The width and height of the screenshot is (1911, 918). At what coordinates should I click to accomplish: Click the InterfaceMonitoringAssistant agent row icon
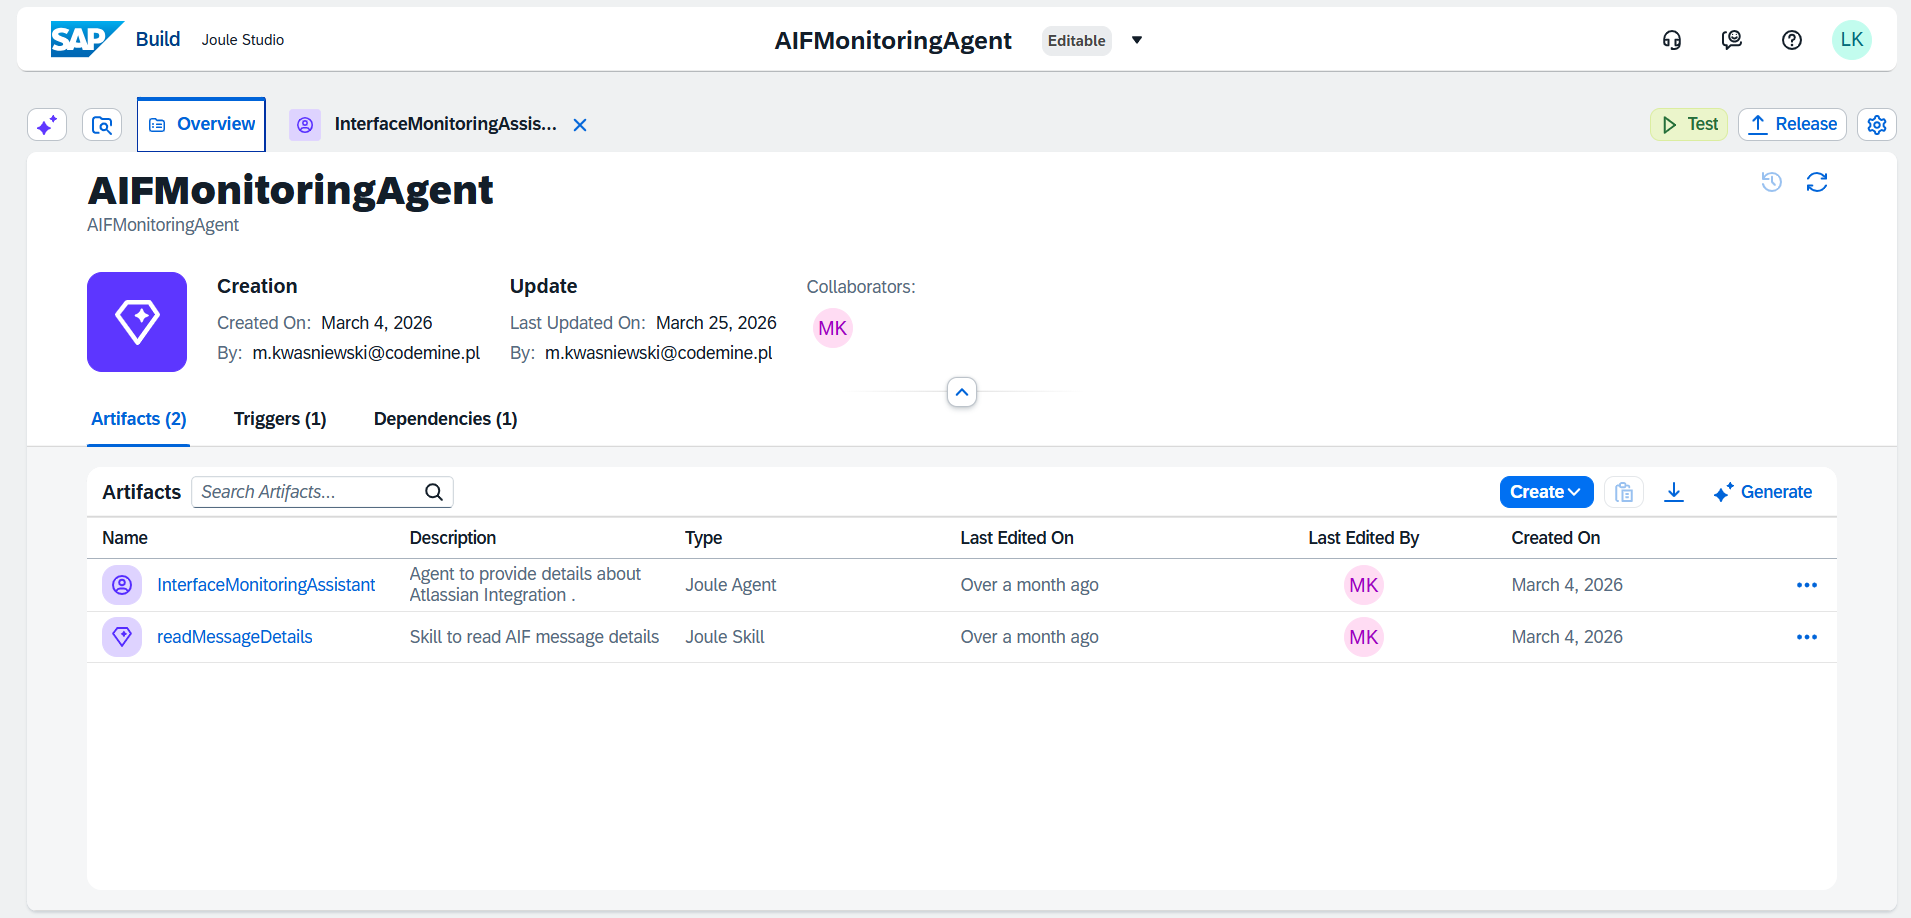click(122, 585)
